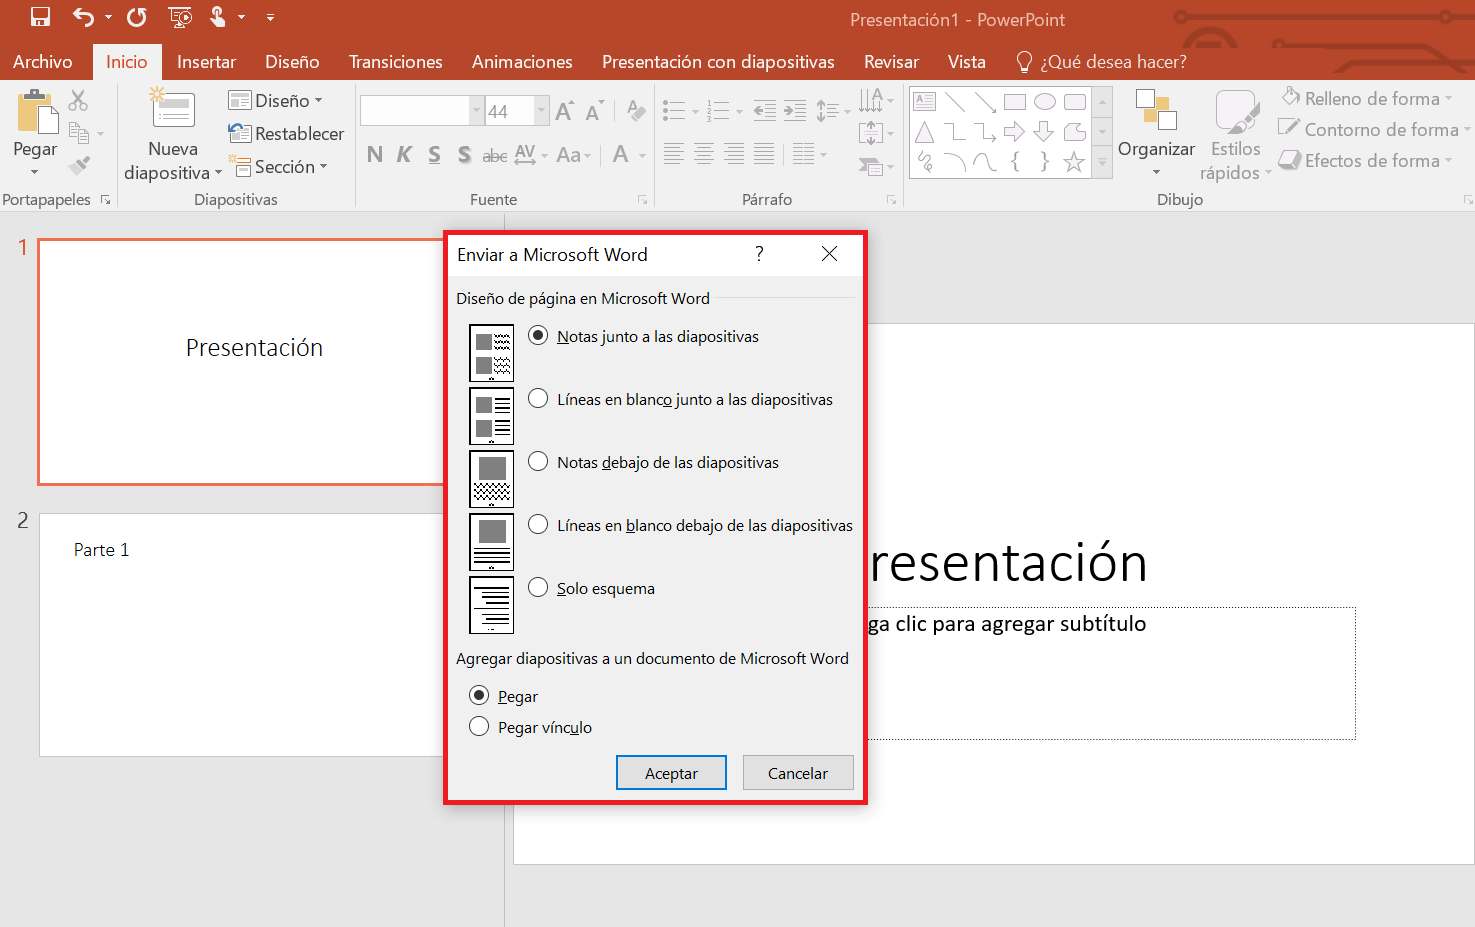
Task: Click the Aceptar button
Action: (671, 773)
